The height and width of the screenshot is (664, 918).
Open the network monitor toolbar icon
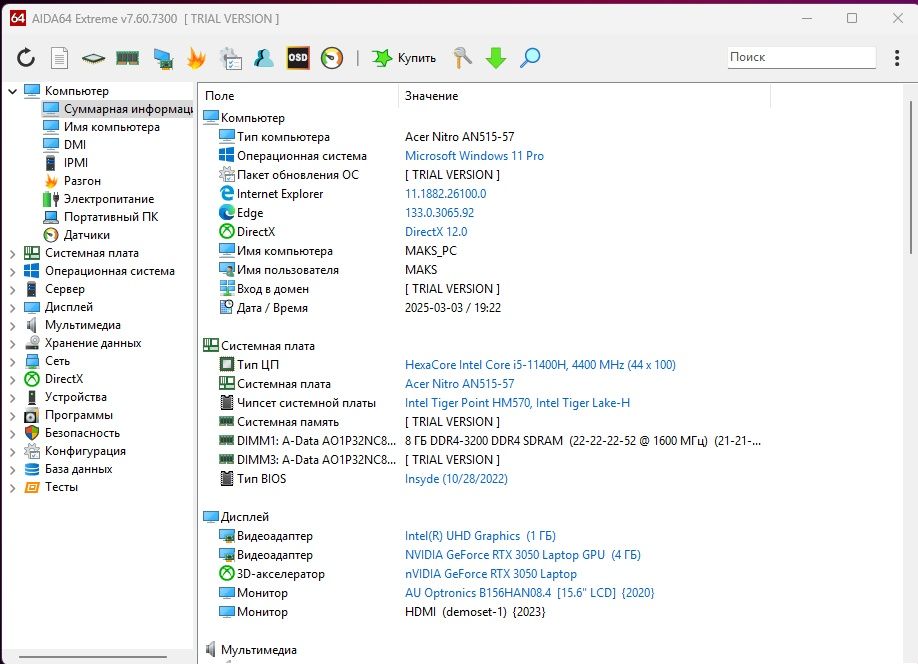point(163,59)
